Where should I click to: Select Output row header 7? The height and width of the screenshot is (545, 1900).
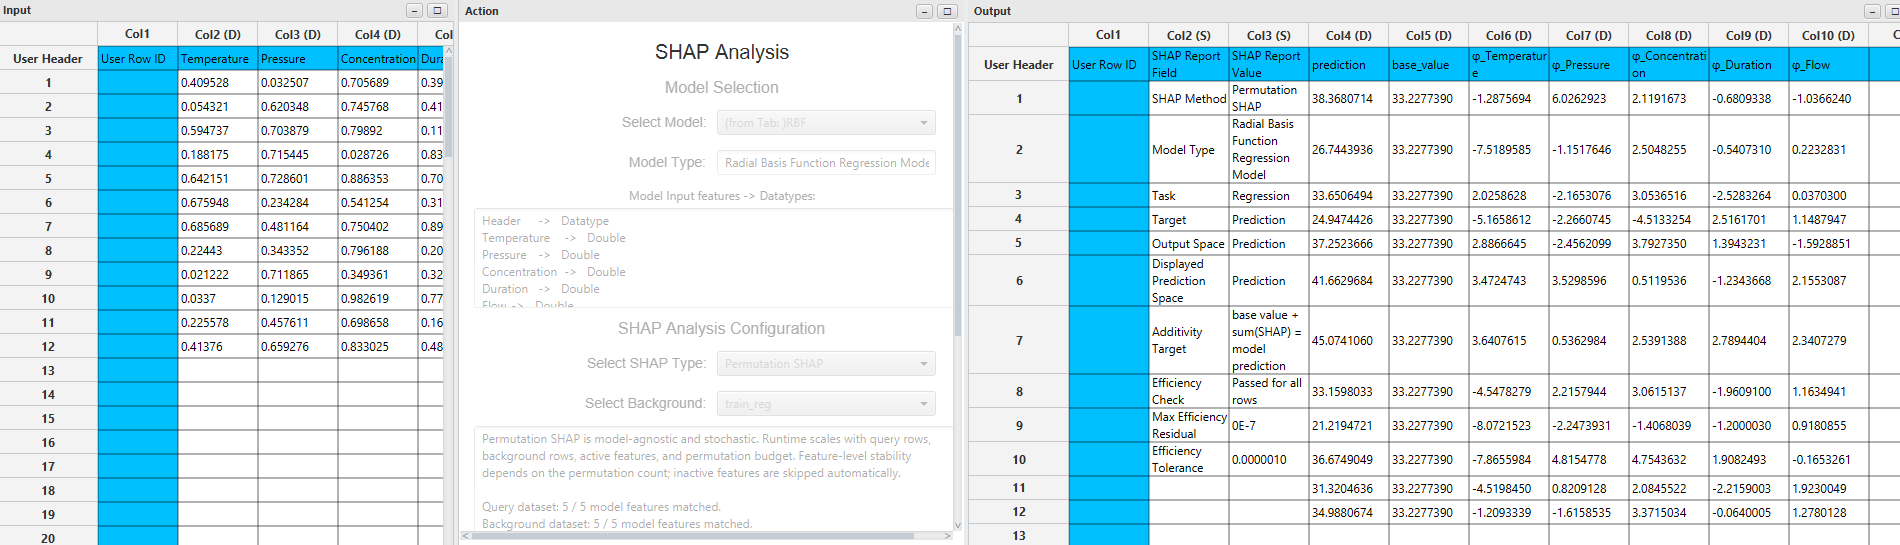point(1019,340)
